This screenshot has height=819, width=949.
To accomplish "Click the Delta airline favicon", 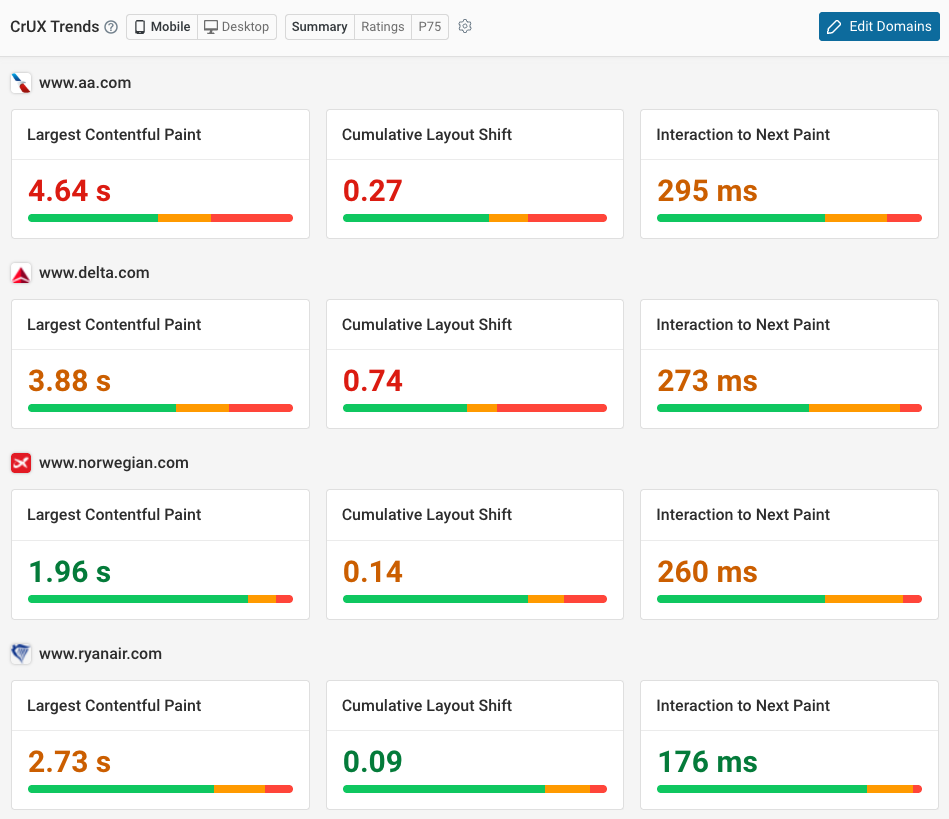I will (x=20, y=273).
